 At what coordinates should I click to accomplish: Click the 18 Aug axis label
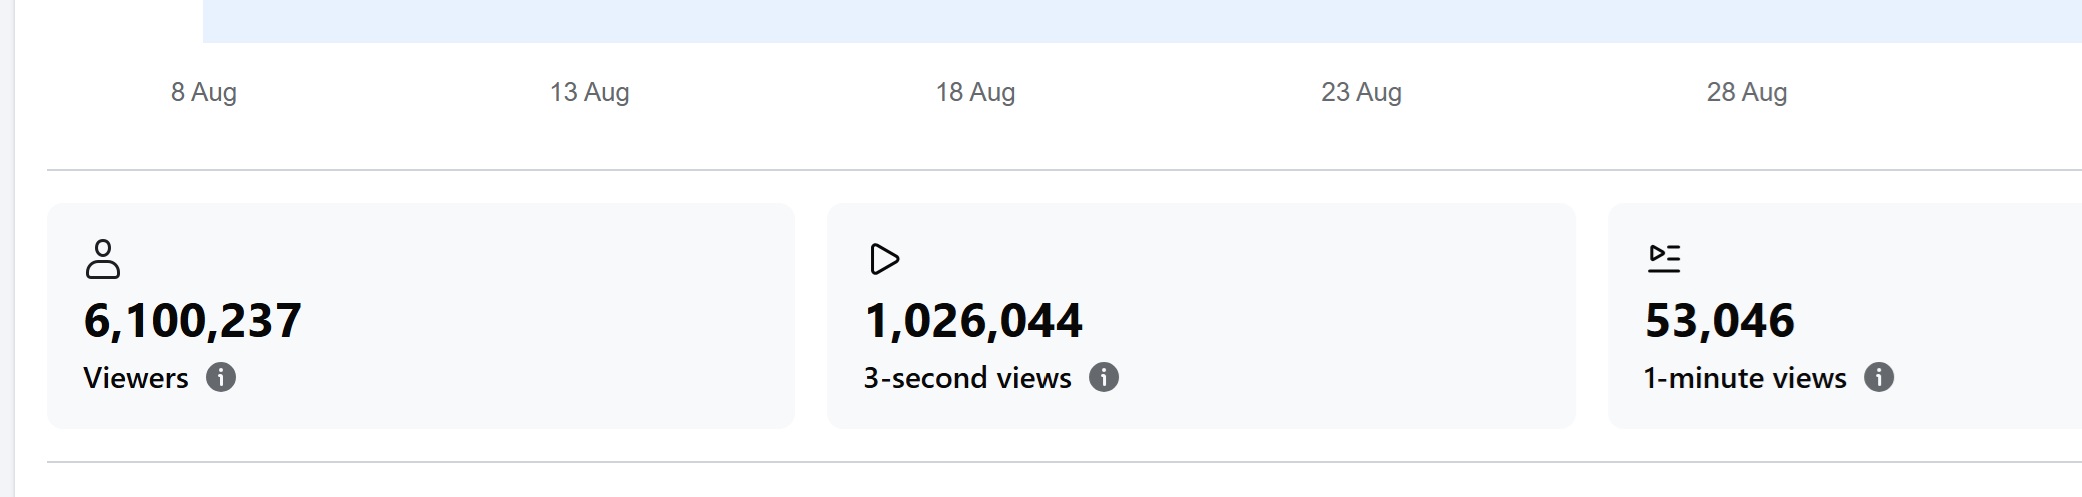(x=976, y=92)
